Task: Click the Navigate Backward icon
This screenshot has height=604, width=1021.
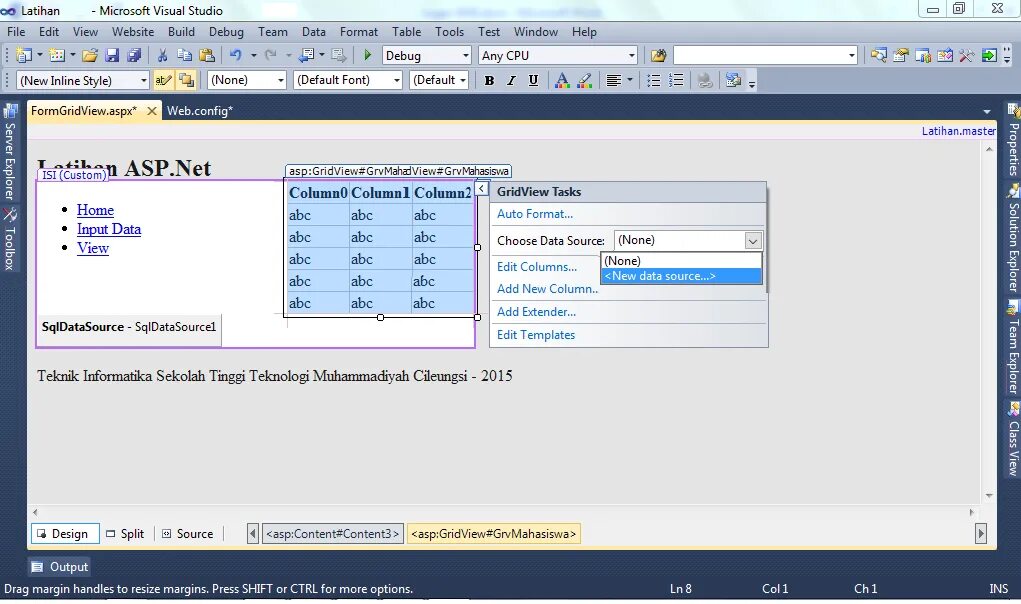Action: 306,56
